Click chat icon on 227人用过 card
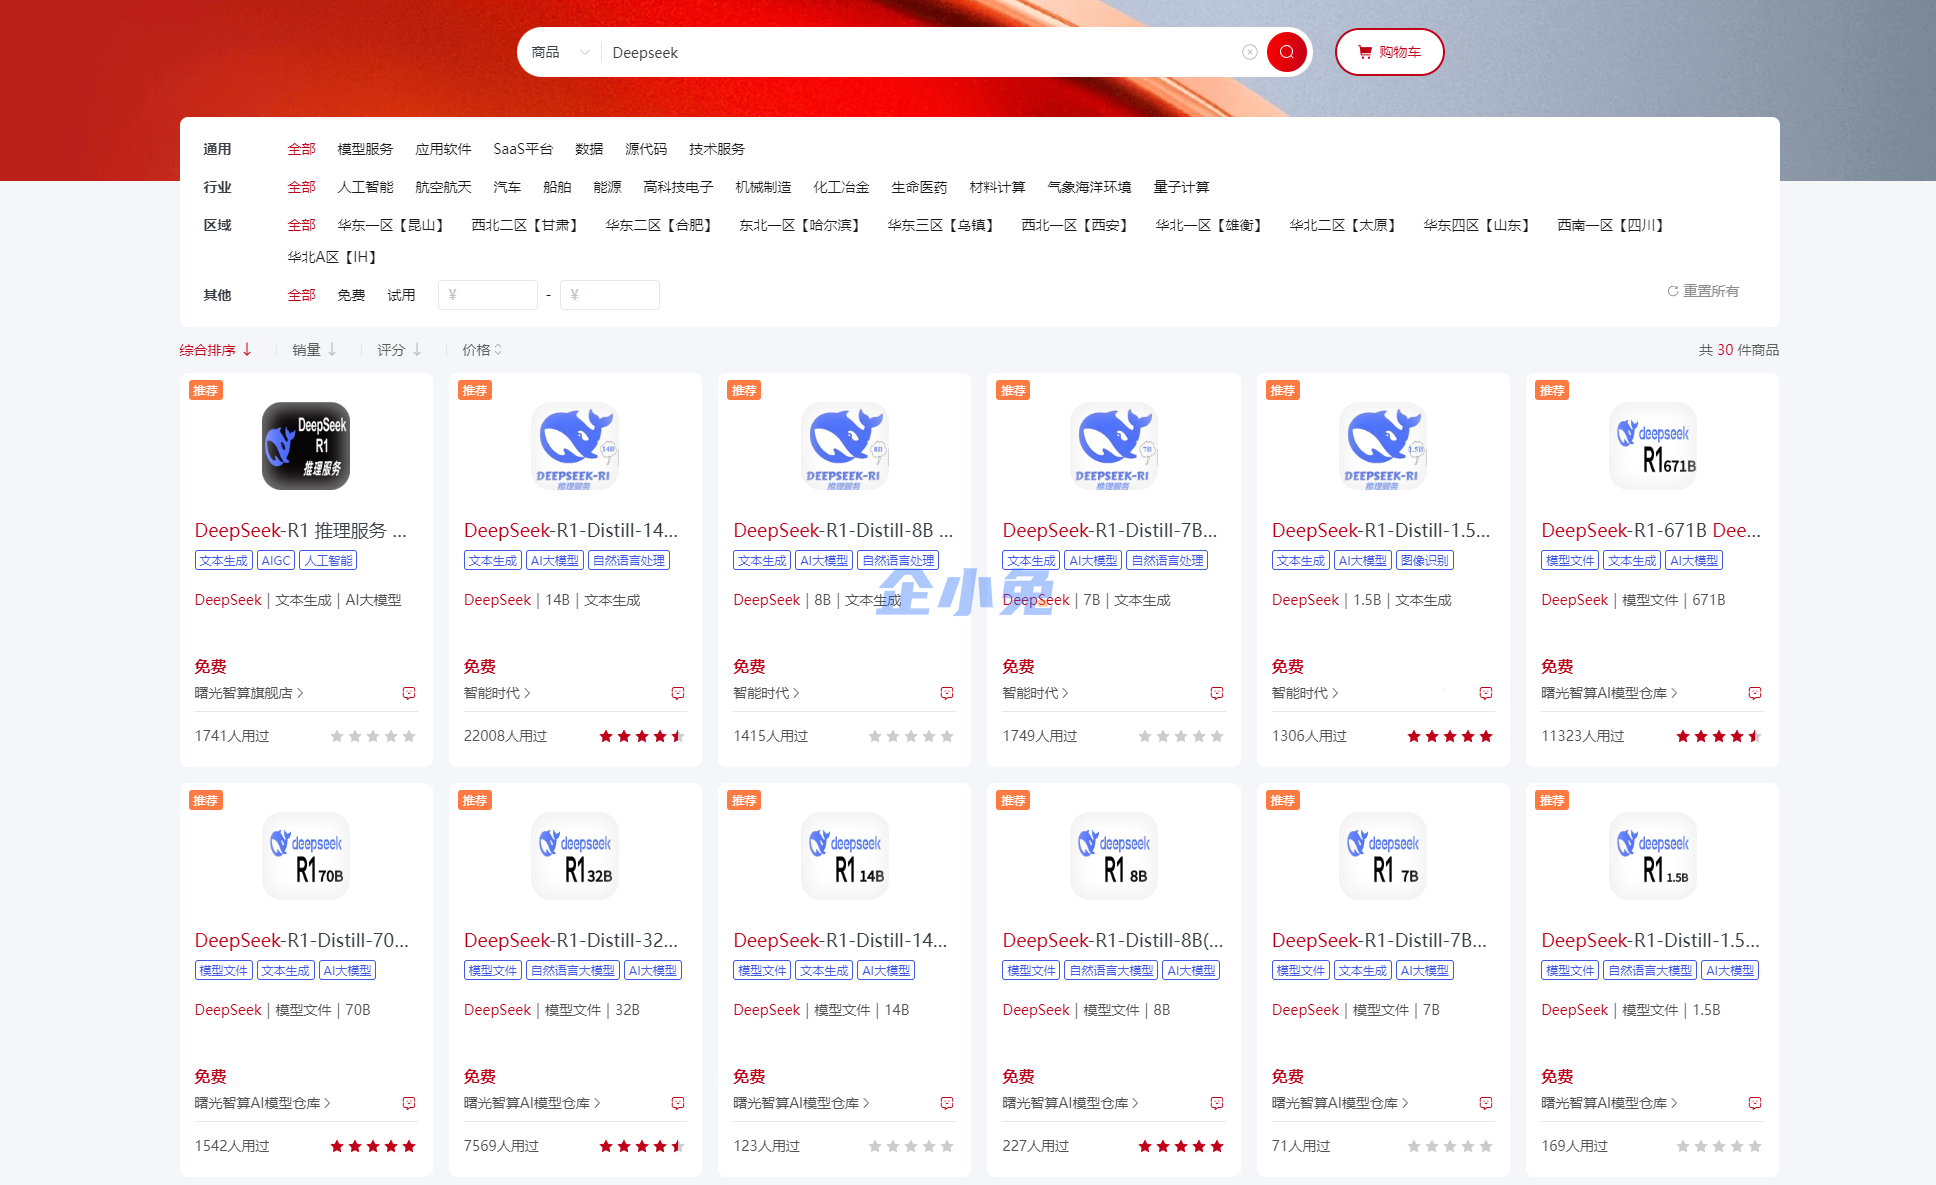 [1217, 1103]
